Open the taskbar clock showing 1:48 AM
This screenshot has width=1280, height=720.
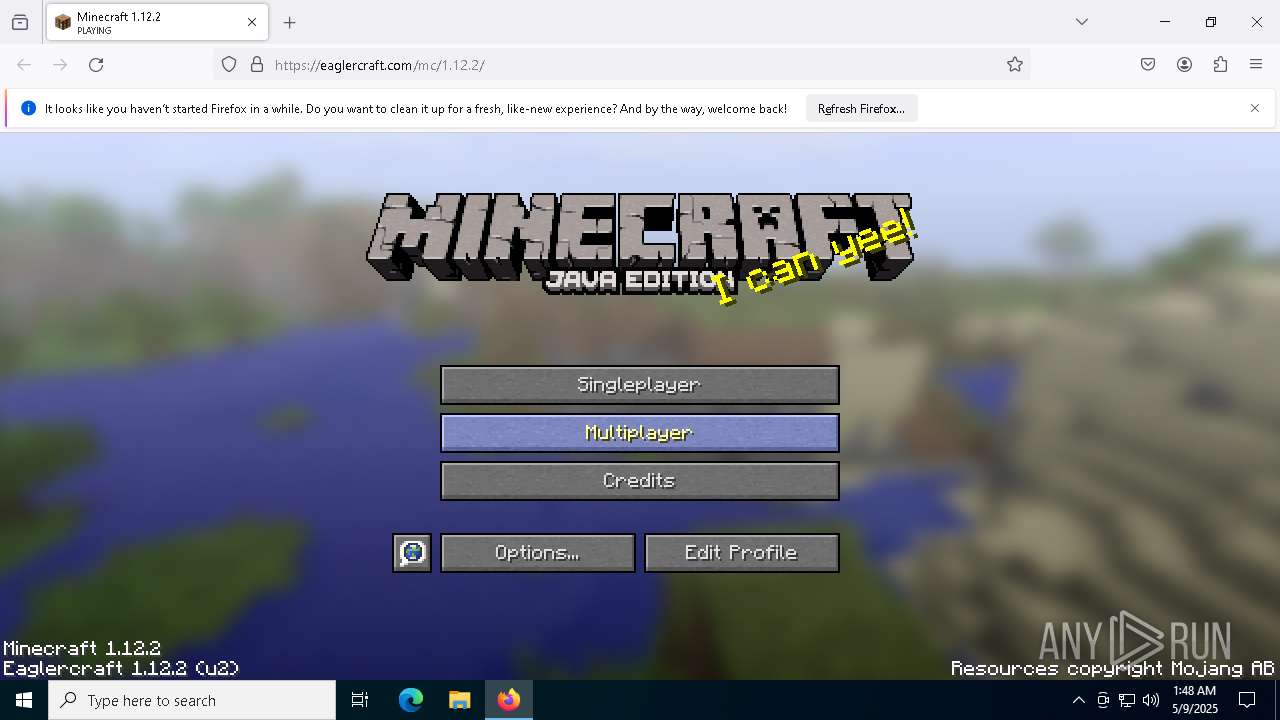(1194, 700)
